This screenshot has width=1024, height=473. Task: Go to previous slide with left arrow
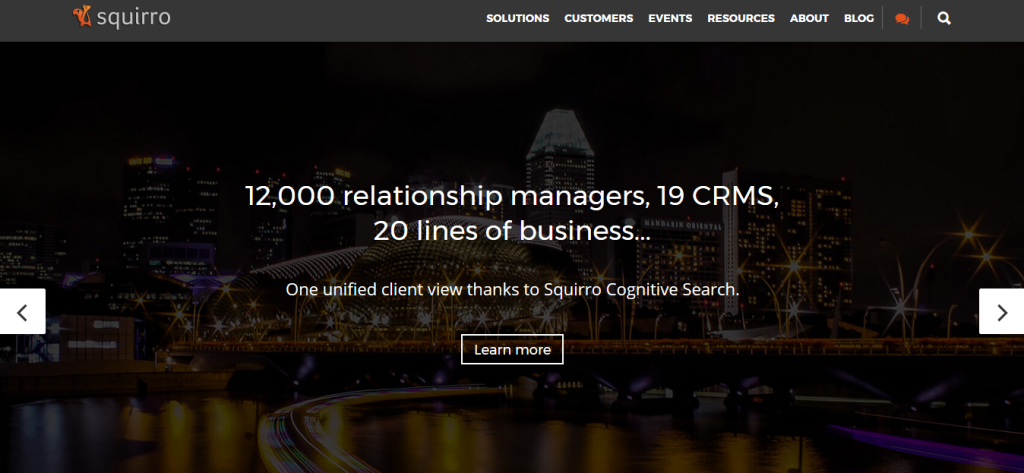22,312
